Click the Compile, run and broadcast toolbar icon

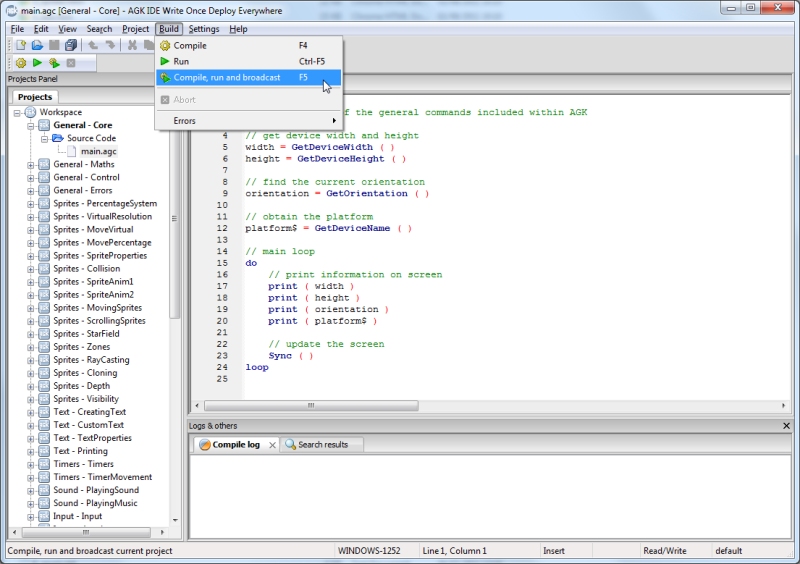[54, 63]
